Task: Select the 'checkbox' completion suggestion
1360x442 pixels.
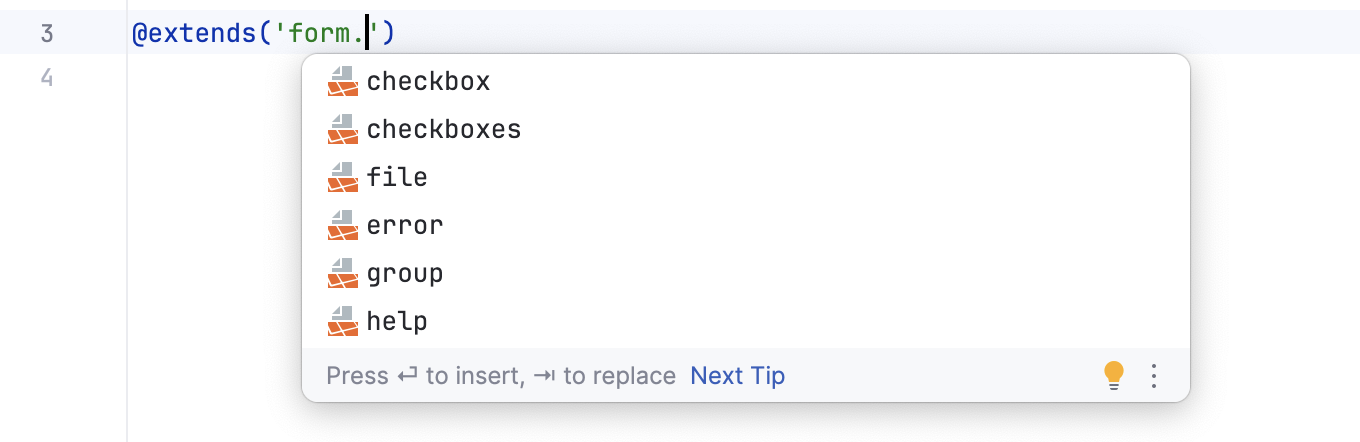Action: 428,81
